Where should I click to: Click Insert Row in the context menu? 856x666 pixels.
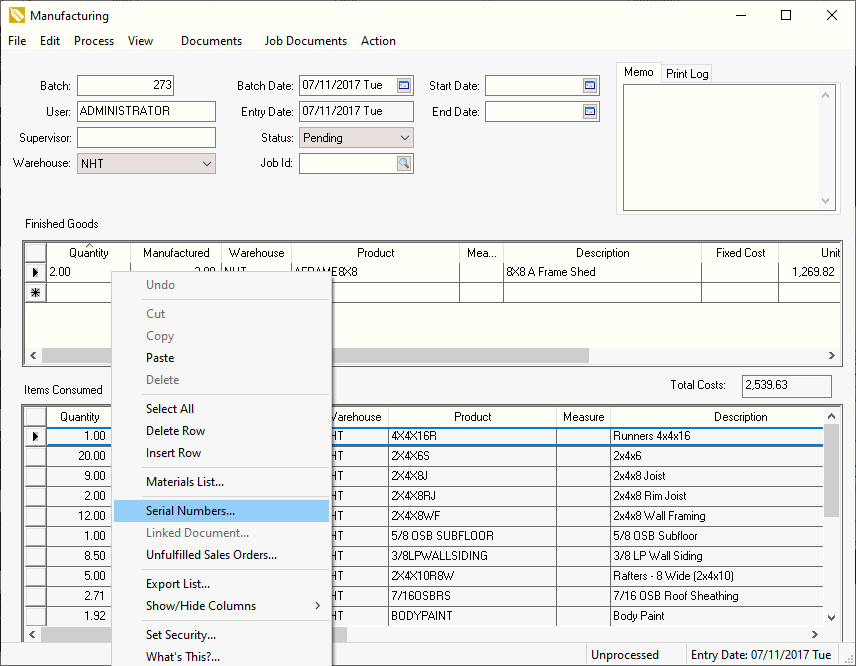(175, 453)
